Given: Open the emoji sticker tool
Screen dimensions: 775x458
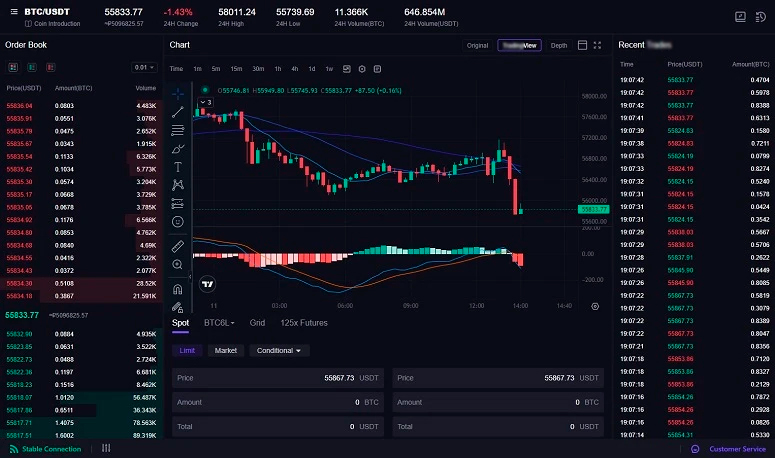Looking at the screenshot, I should coord(178,221).
